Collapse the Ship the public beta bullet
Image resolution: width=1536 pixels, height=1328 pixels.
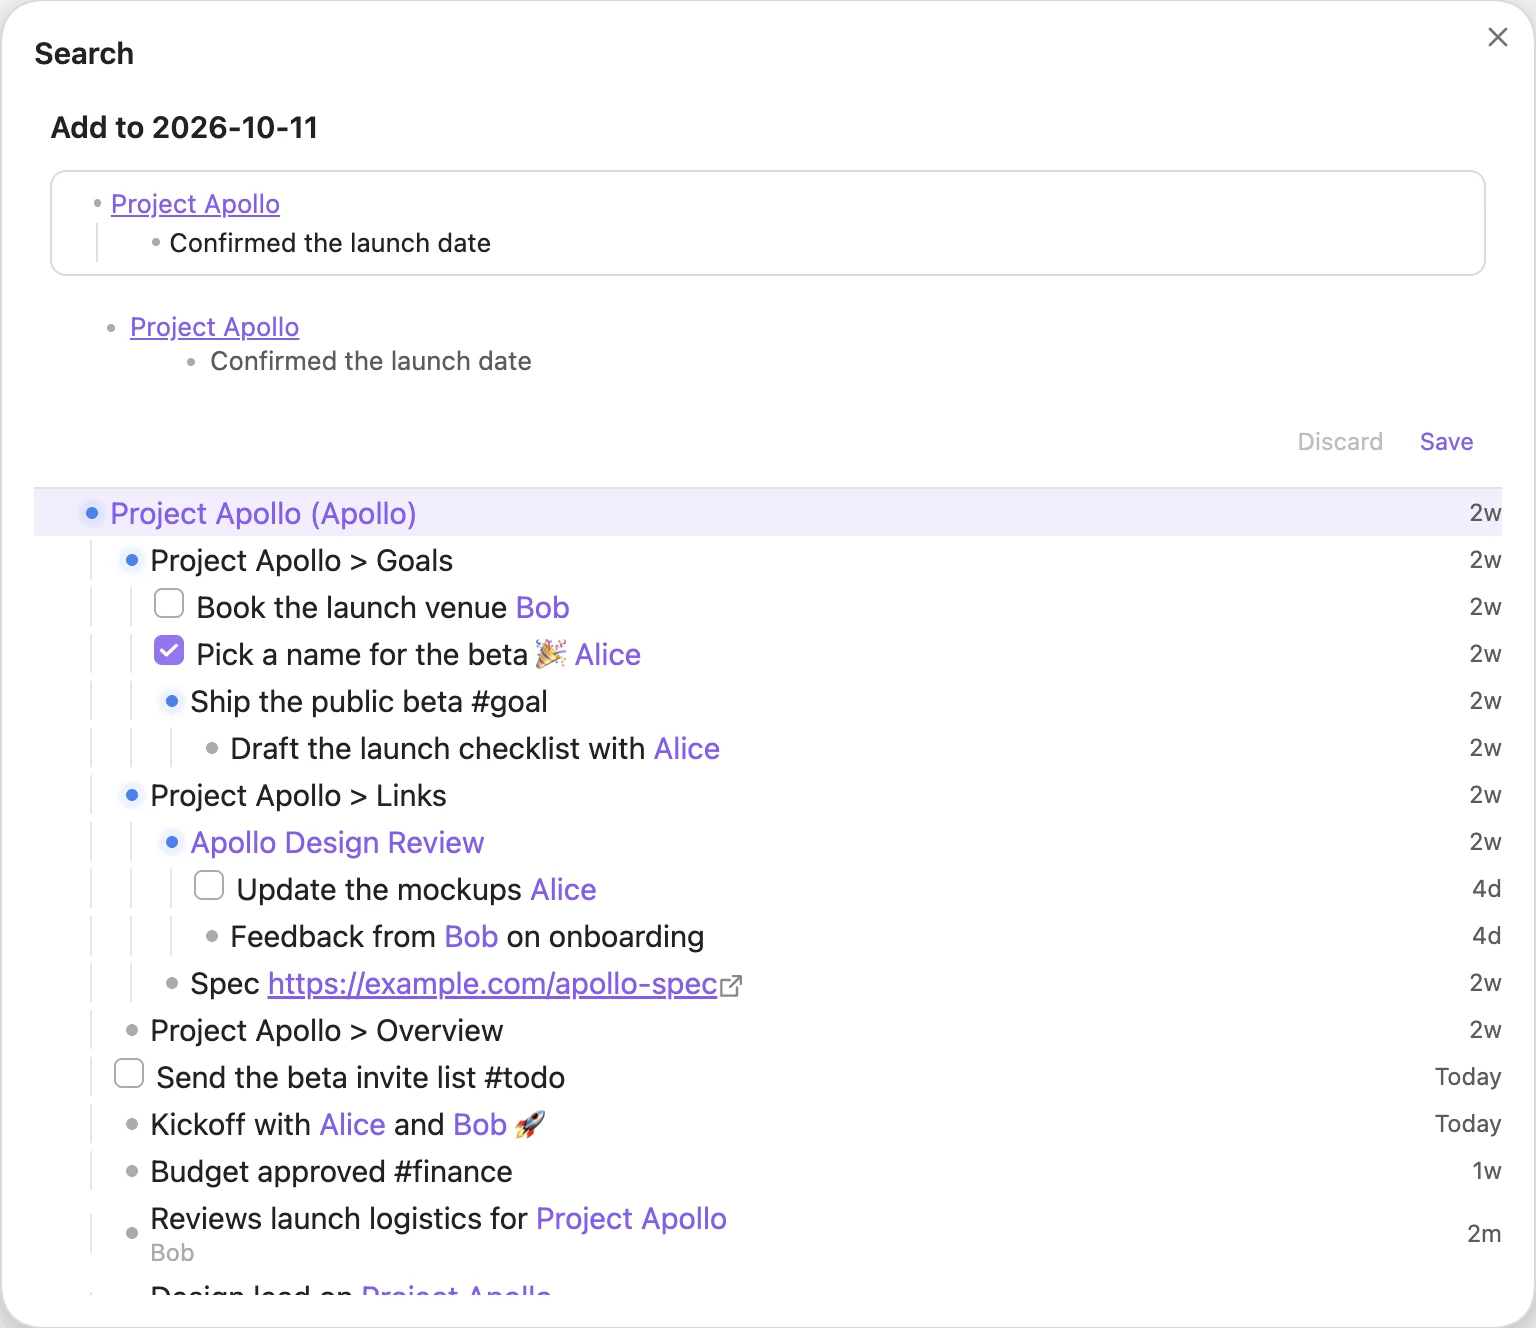click(x=172, y=701)
